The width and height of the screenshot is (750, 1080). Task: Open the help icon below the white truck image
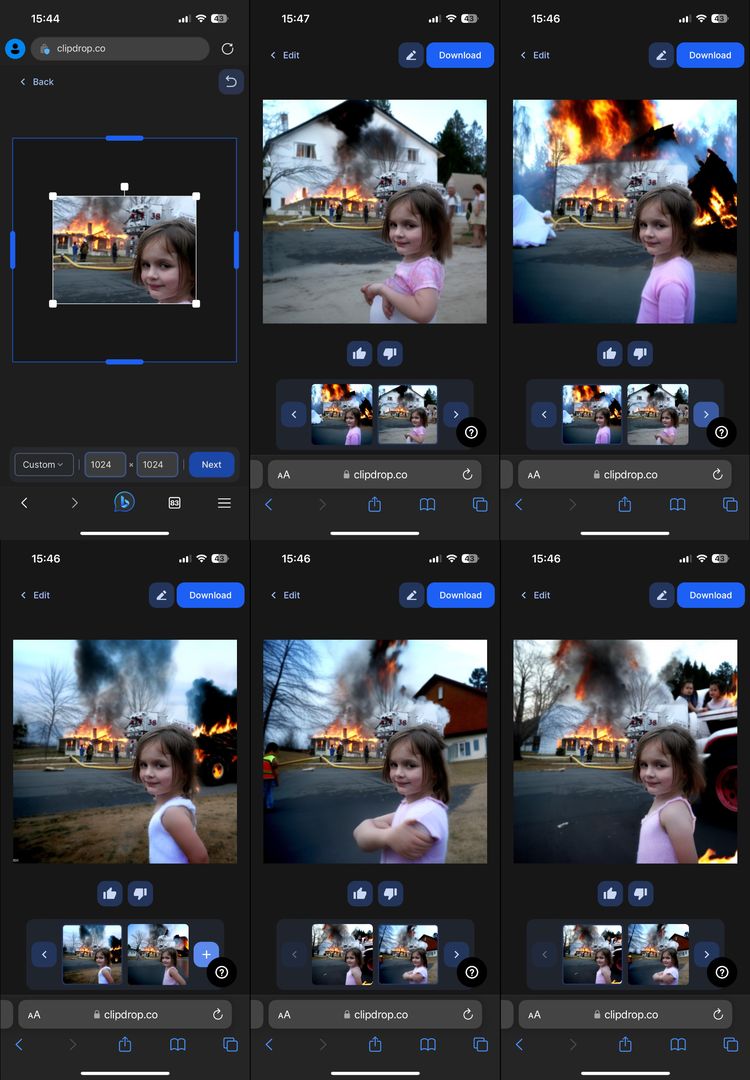tap(722, 972)
